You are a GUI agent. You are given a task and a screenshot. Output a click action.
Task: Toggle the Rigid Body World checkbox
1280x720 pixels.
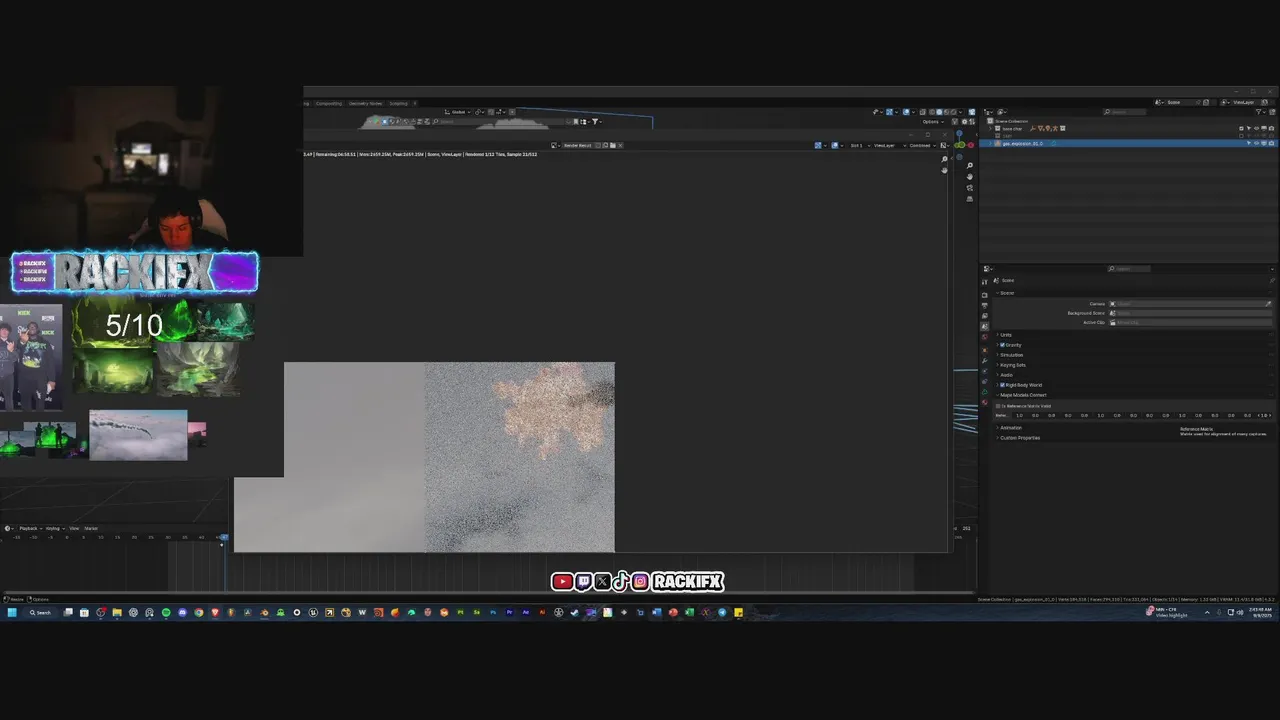tap(1002, 385)
